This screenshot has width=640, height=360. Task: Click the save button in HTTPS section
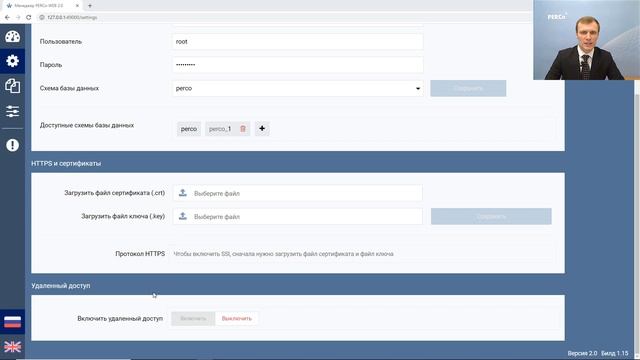click(491, 216)
